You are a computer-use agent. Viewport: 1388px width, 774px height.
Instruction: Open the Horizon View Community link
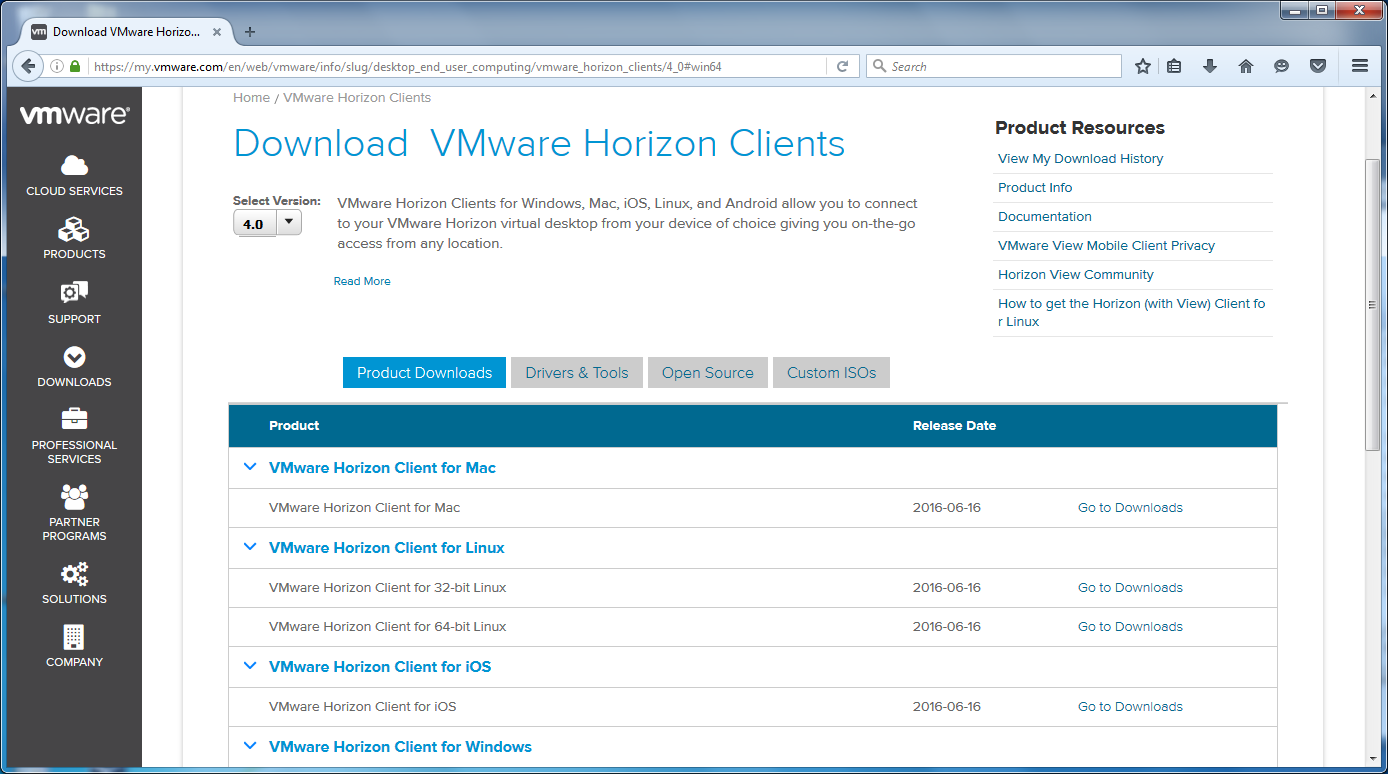[1076, 274]
